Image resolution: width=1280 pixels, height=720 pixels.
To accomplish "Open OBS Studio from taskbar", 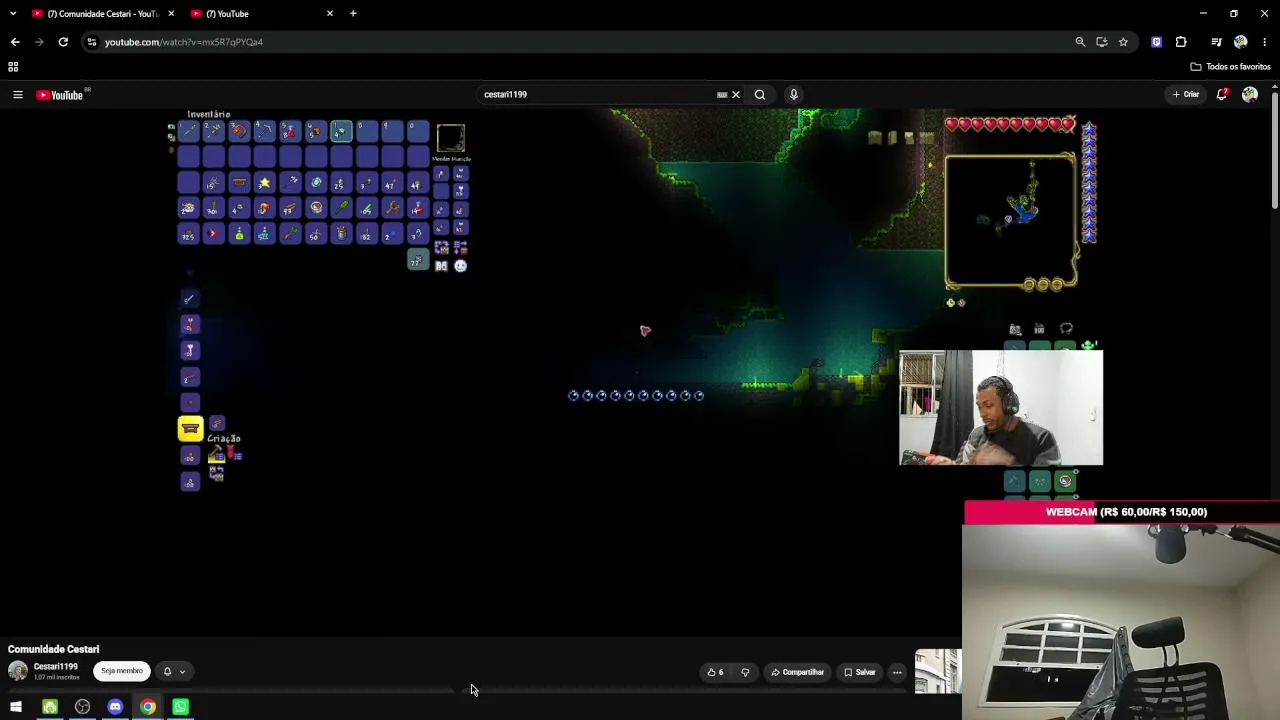I will (83, 707).
